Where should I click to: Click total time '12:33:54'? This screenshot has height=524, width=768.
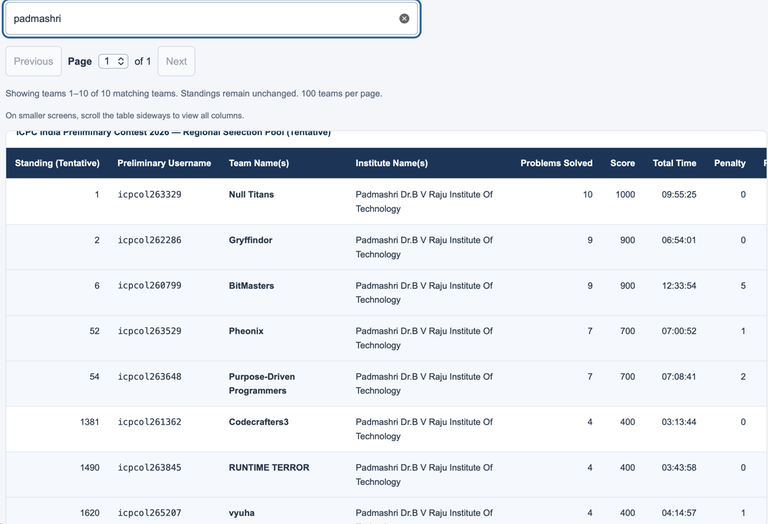coord(679,286)
